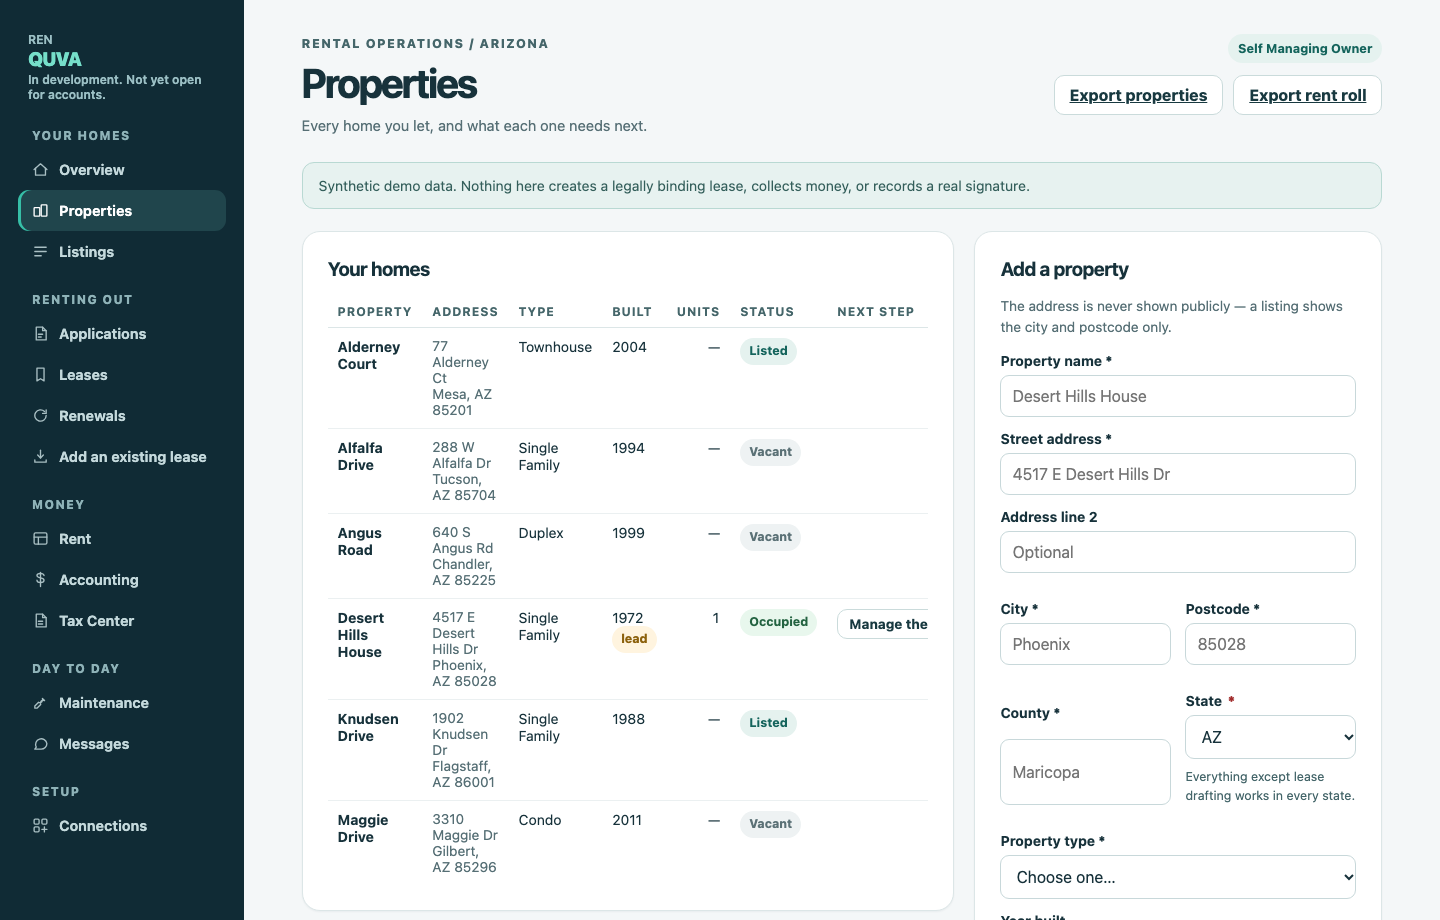The height and width of the screenshot is (920, 1440).
Task: Click the Messages speech bubble icon
Action: tap(40, 744)
